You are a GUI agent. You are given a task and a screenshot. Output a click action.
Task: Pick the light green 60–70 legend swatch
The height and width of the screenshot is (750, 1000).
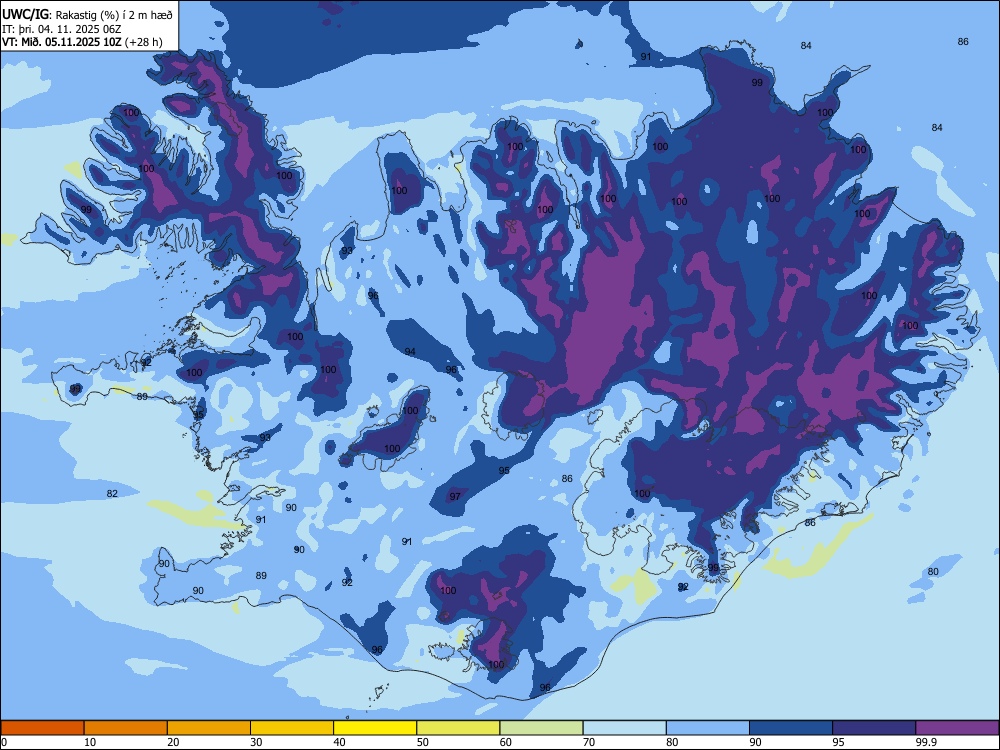tap(541, 728)
